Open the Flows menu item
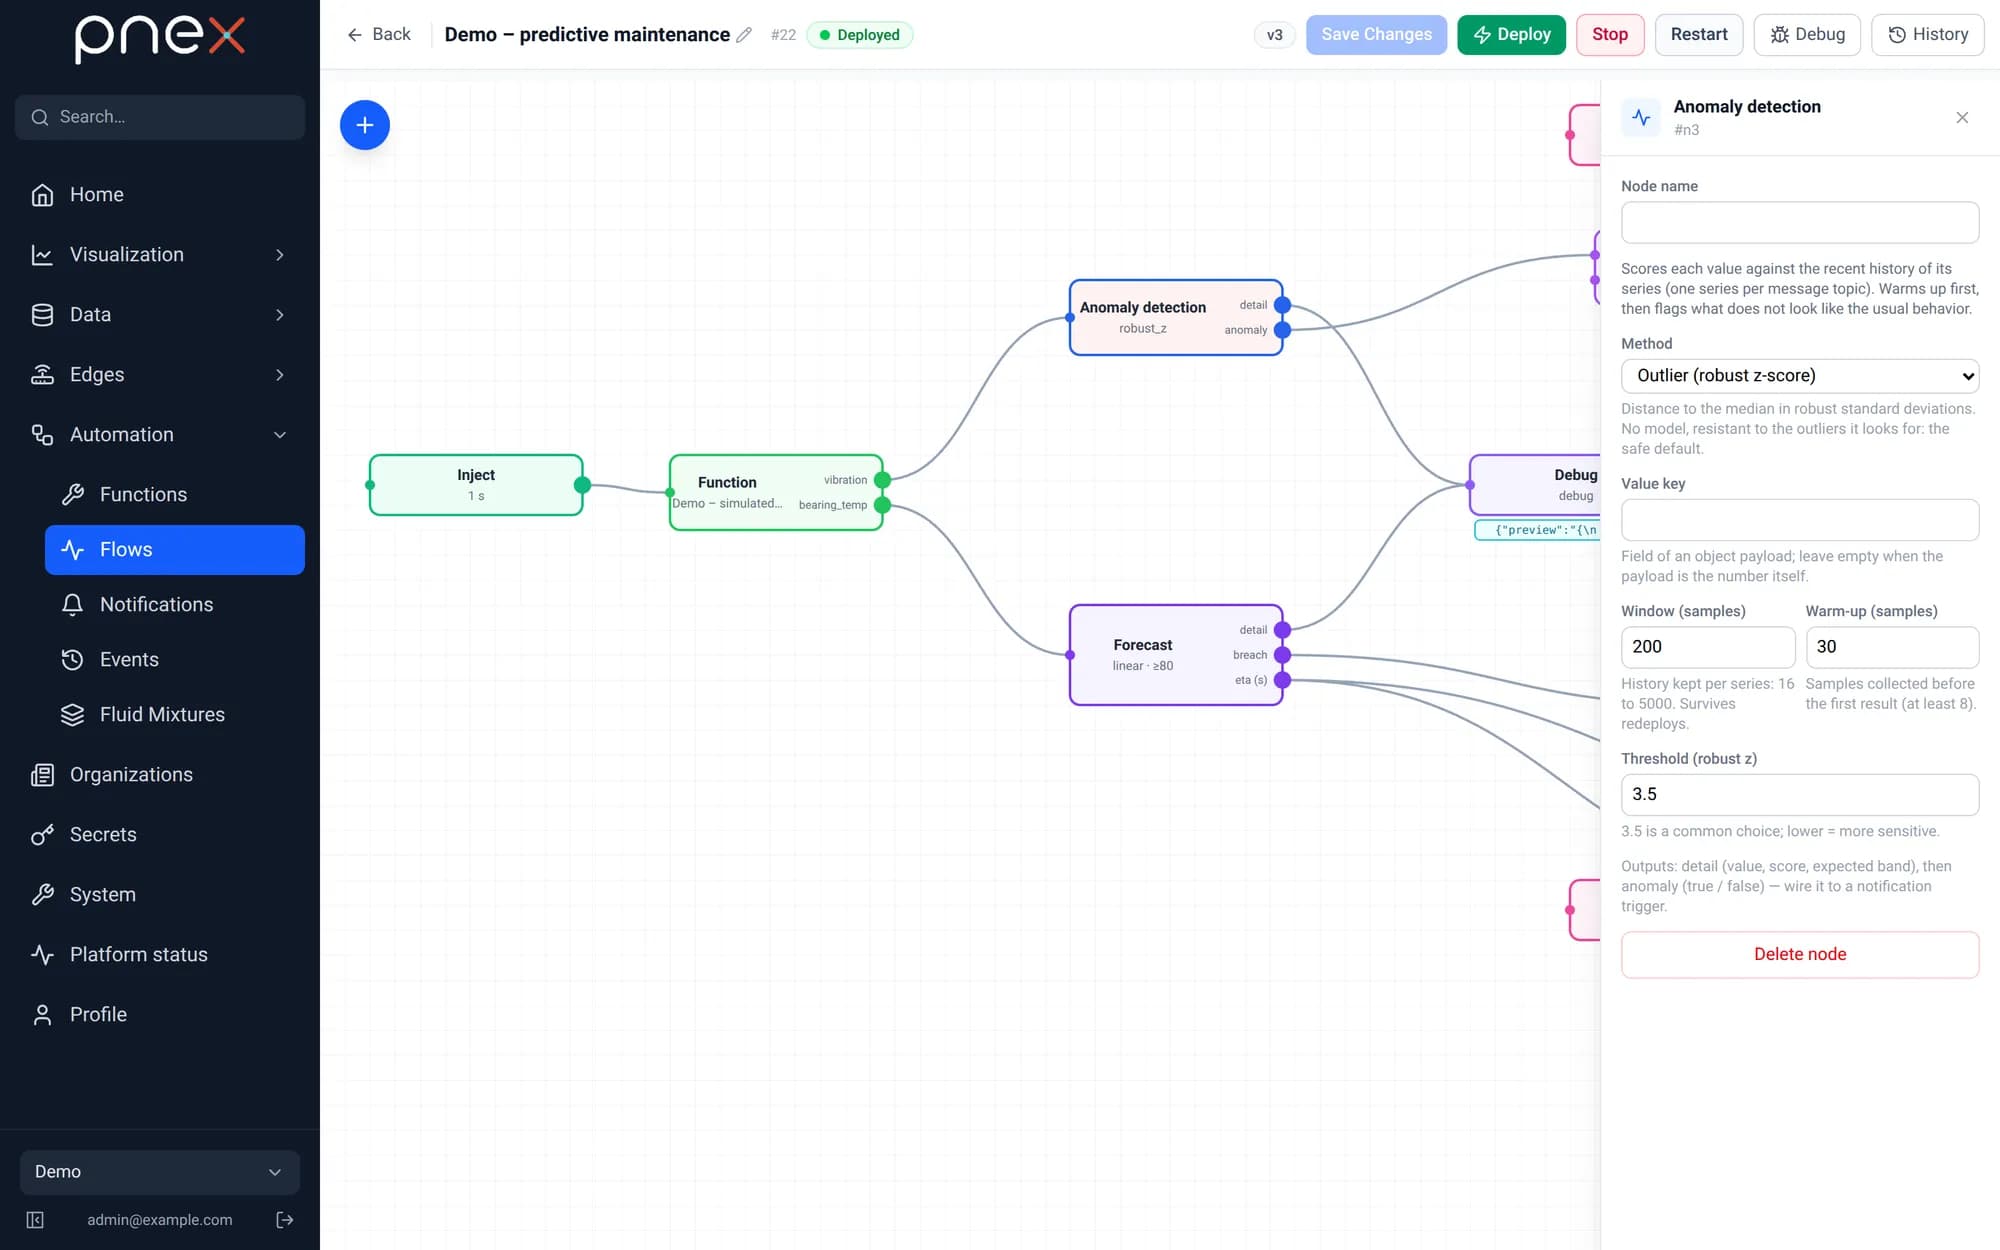The height and width of the screenshot is (1250, 2000). pos(175,550)
